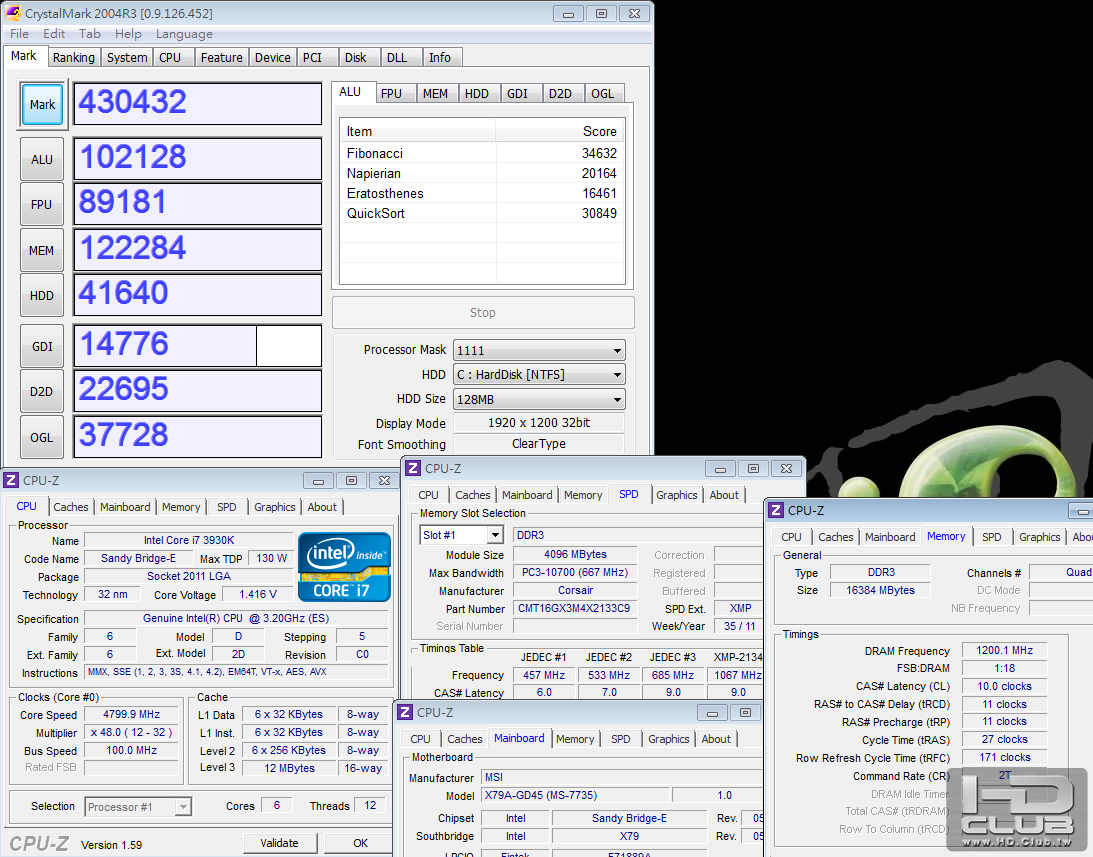Screen dimensions: 1093x857
Task: Open Caches tab in the CPU-Z CPU window
Action: pyautogui.click(x=71, y=507)
